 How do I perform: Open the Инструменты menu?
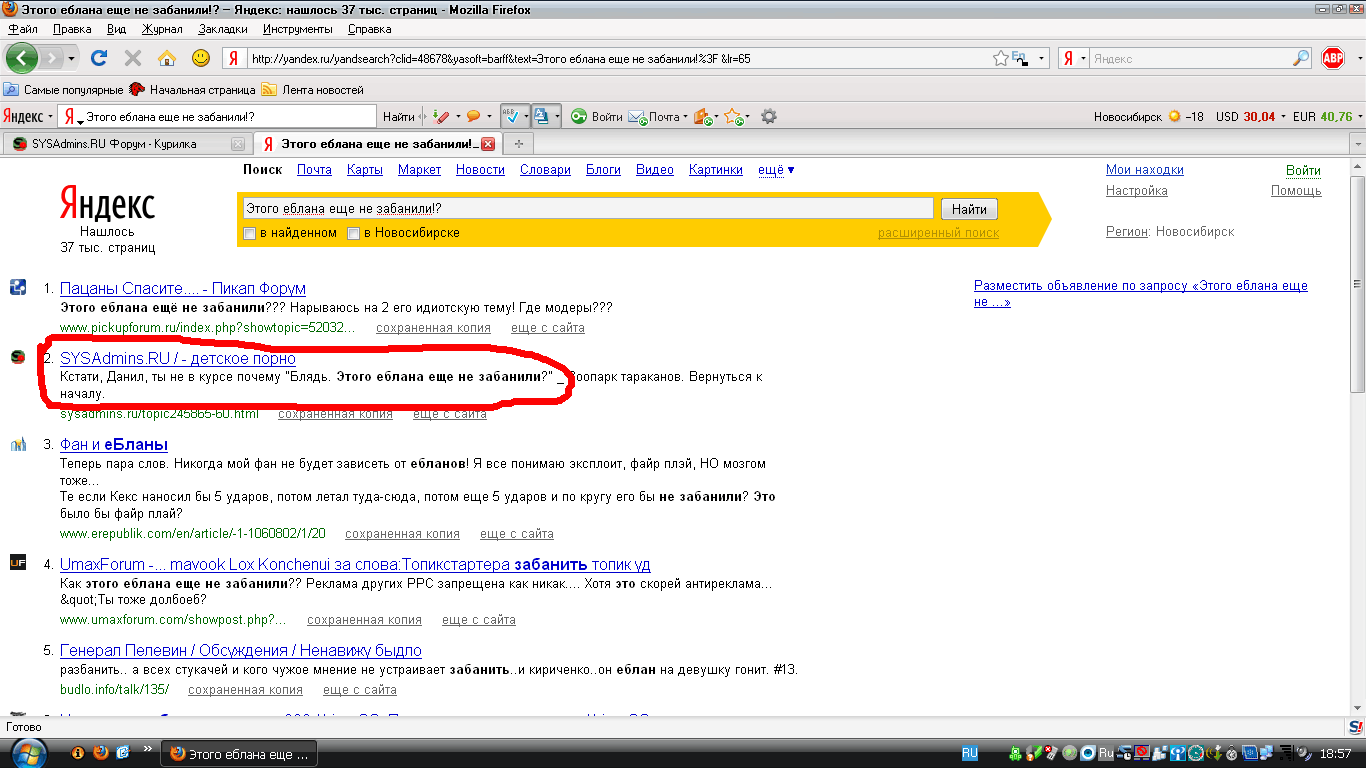point(298,29)
